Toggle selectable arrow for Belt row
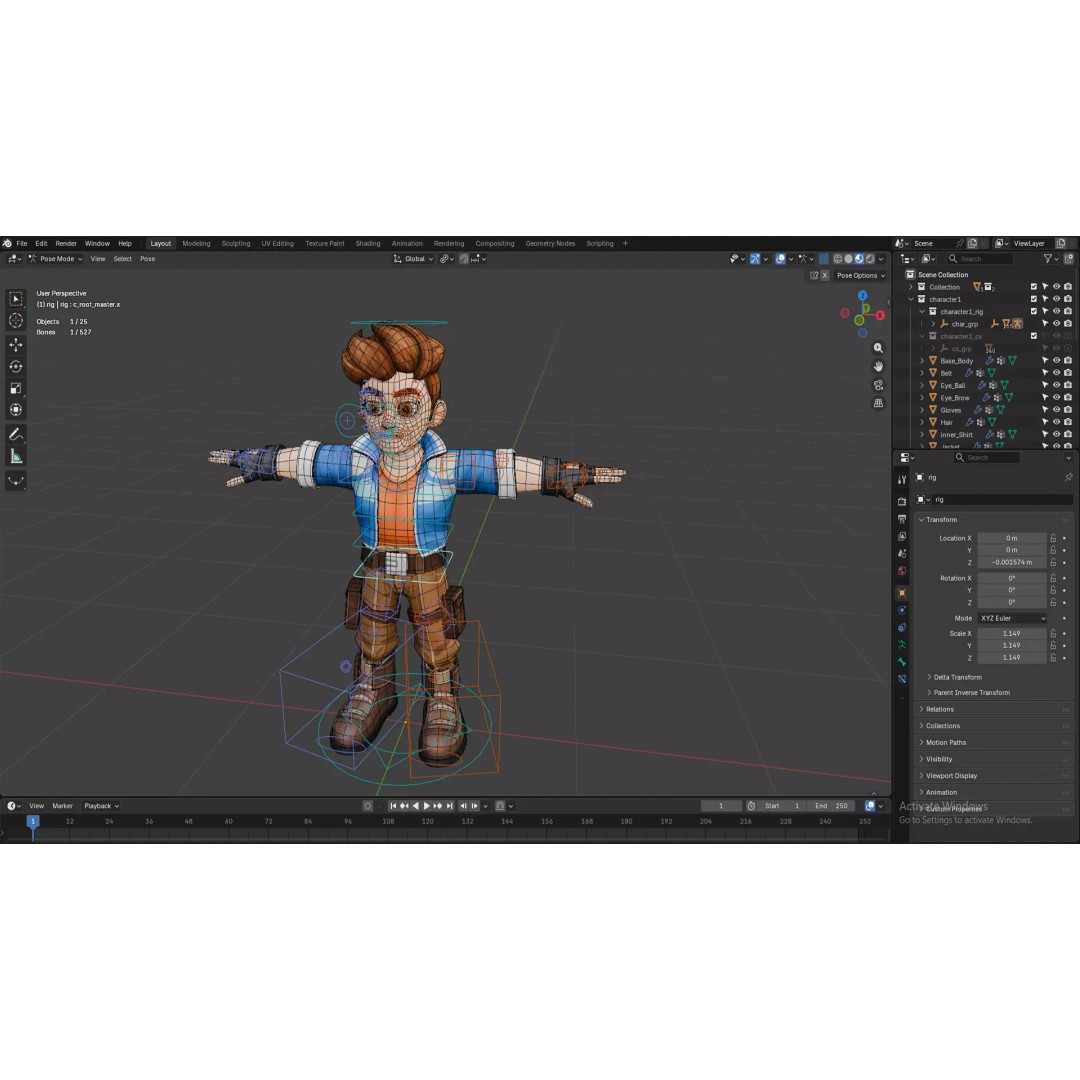 [1045, 373]
